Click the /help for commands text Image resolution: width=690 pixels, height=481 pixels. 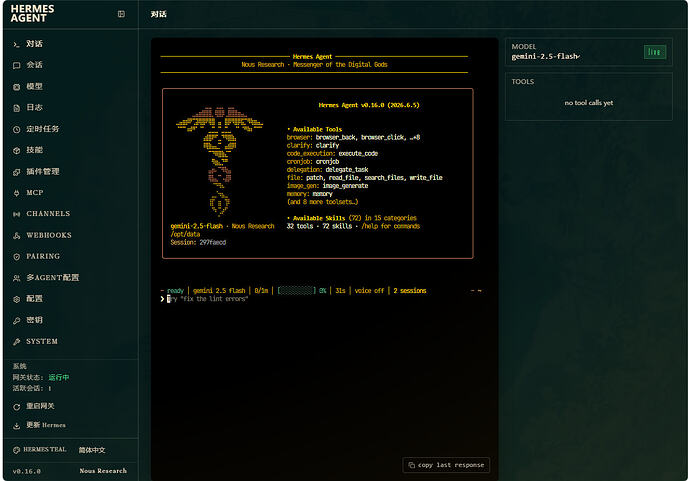point(391,226)
